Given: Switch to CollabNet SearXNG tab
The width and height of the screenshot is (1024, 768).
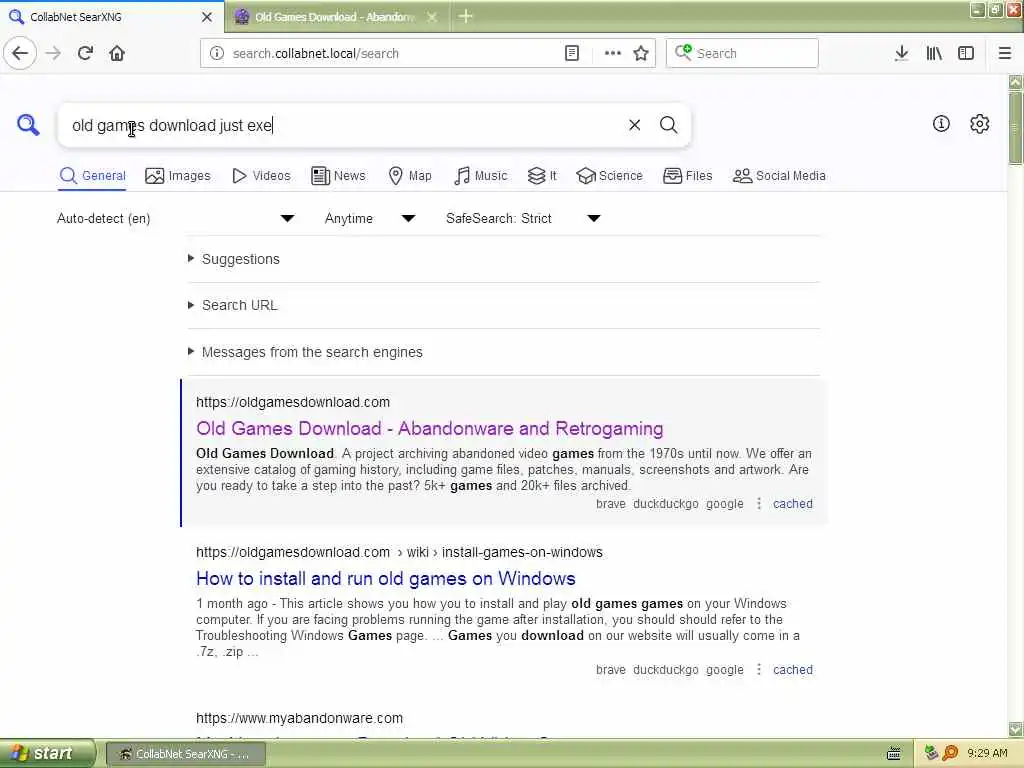Looking at the screenshot, I should tap(111, 17).
